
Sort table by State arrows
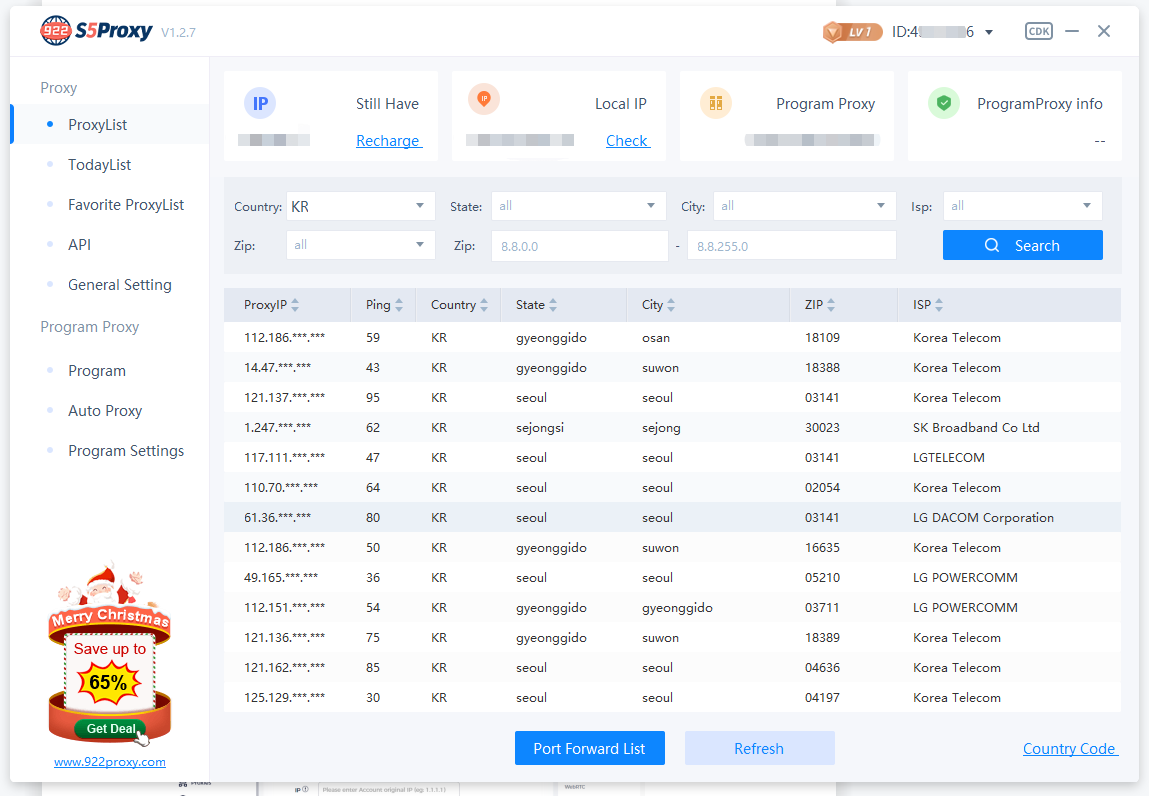click(553, 305)
